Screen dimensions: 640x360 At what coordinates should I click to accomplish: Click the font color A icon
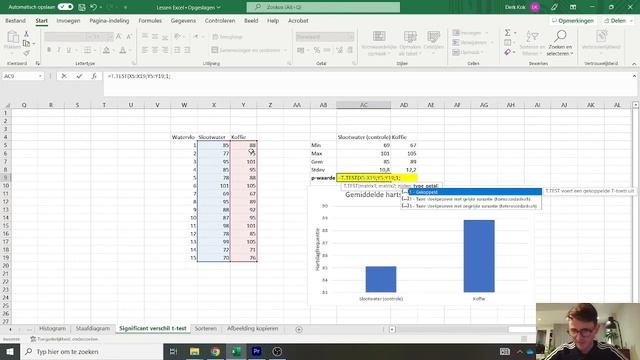(x=122, y=50)
